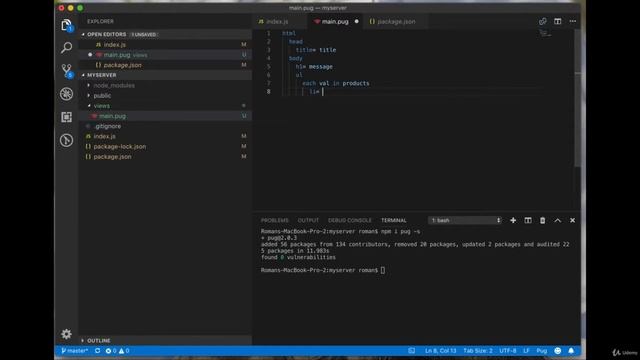The width and height of the screenshot is (640, 360).
Task: Open the Explorer view in activity bar
Action: [67, 25]
